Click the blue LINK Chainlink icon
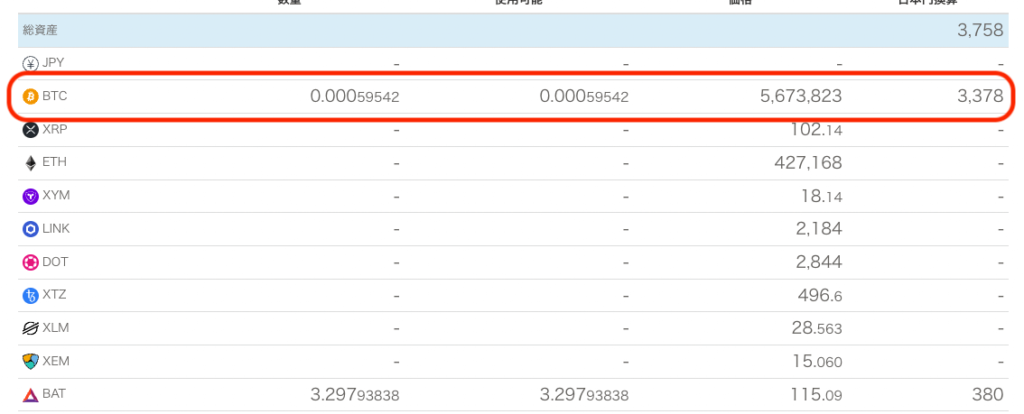Screen dimensions: 1024x414 (31, 229)
